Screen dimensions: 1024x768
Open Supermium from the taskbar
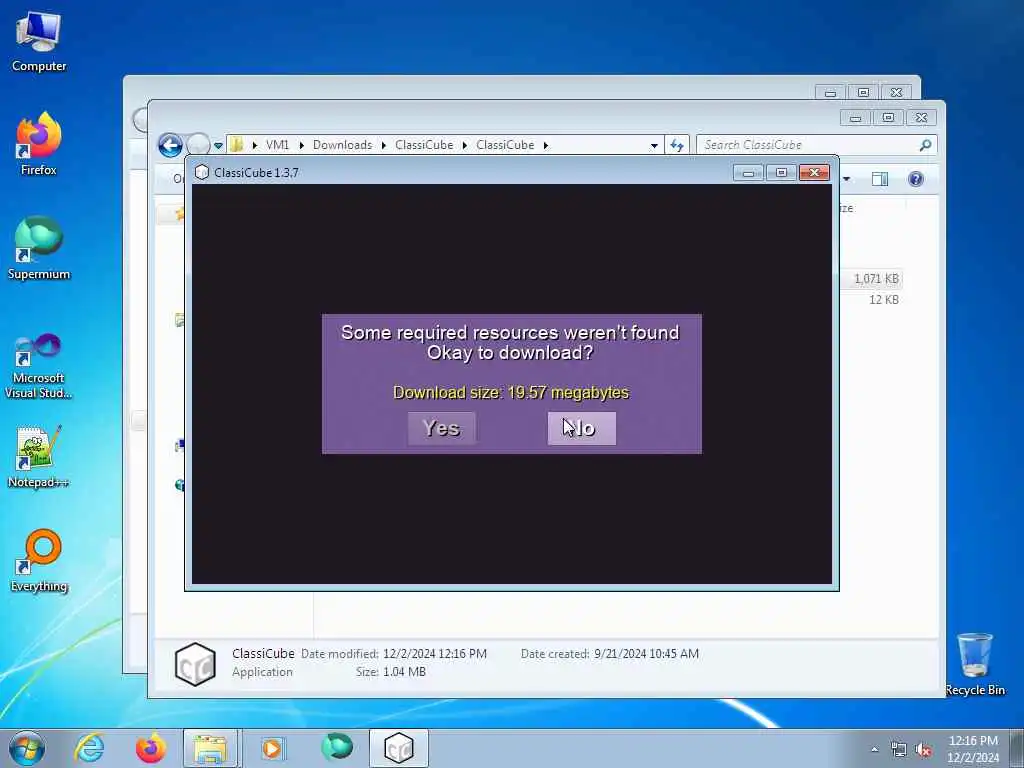[x=337, y=747]
